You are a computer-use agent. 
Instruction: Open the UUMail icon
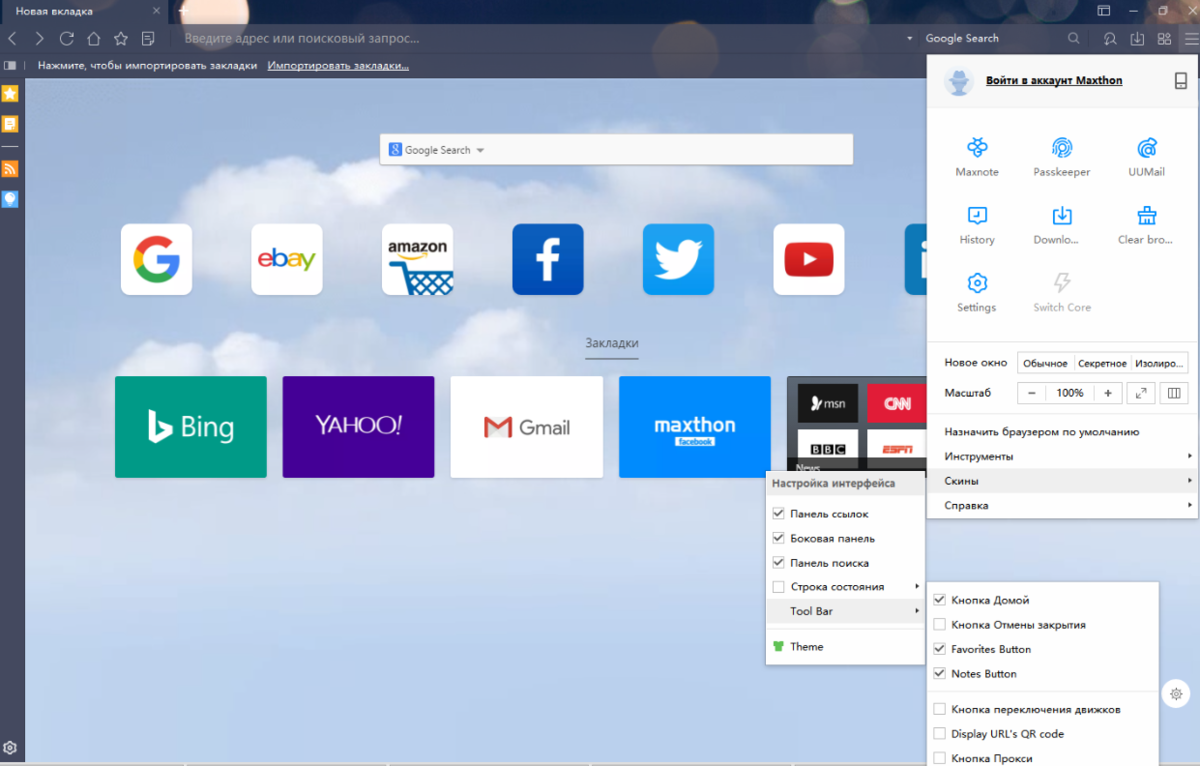(x=1147, y=148)
